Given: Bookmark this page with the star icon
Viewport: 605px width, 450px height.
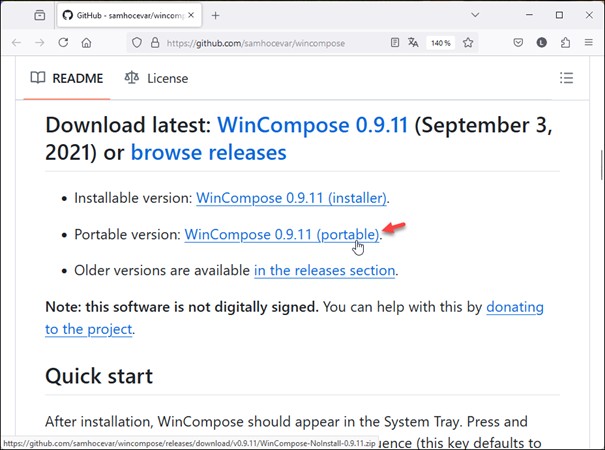Looking at the screenshot, I should pos(468,43).
